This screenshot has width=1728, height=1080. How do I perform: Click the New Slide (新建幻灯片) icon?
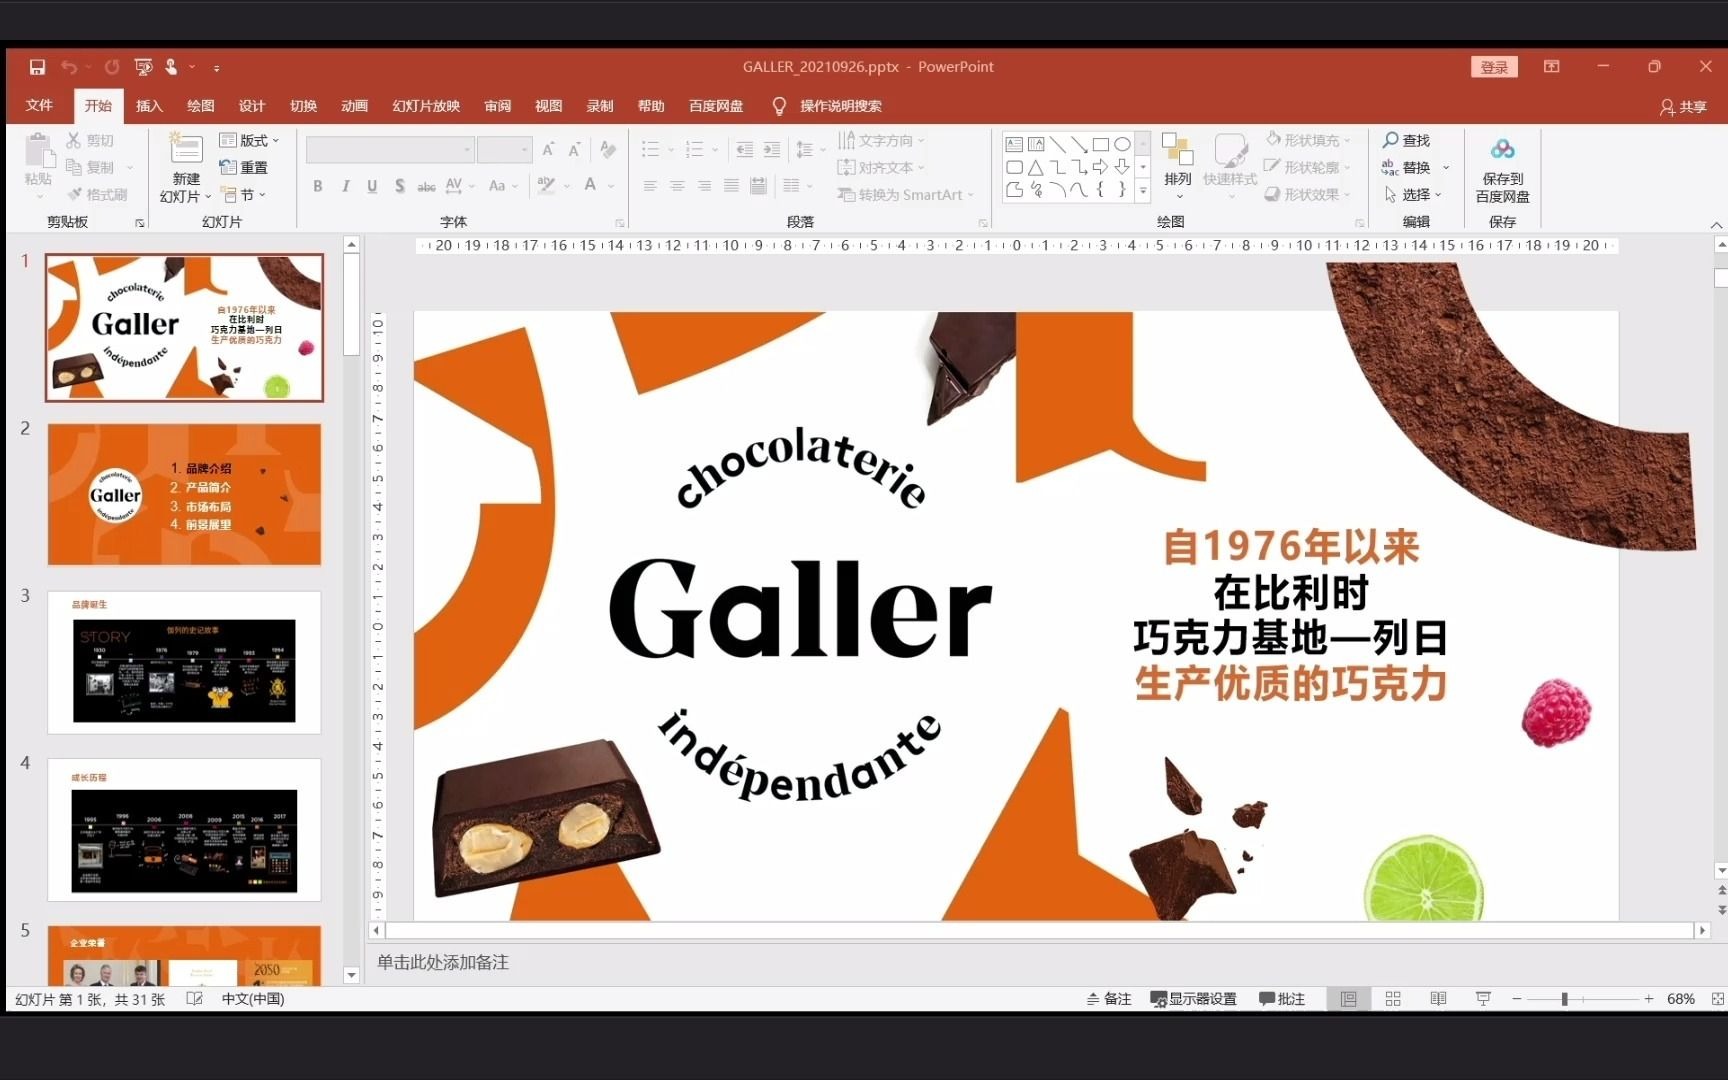[x=185, y=148]
